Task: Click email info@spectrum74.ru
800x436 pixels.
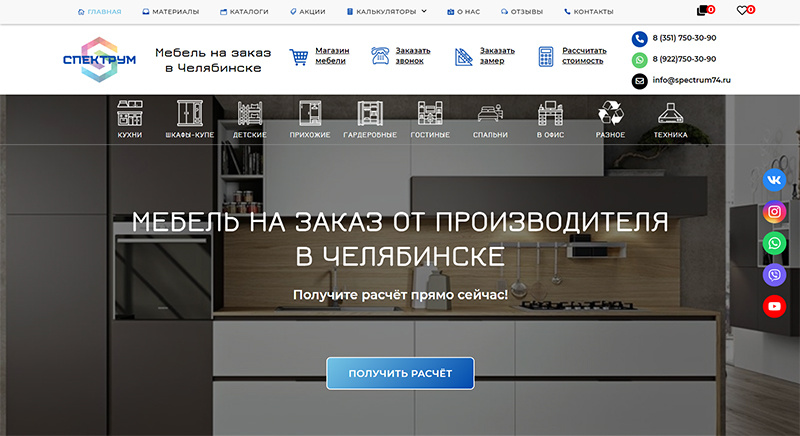Action: tap(691, 80)
